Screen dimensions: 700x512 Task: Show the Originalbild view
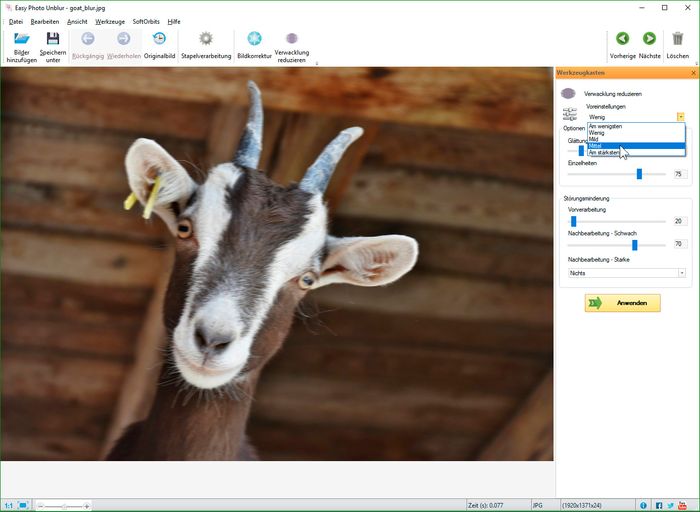(159, 40)
